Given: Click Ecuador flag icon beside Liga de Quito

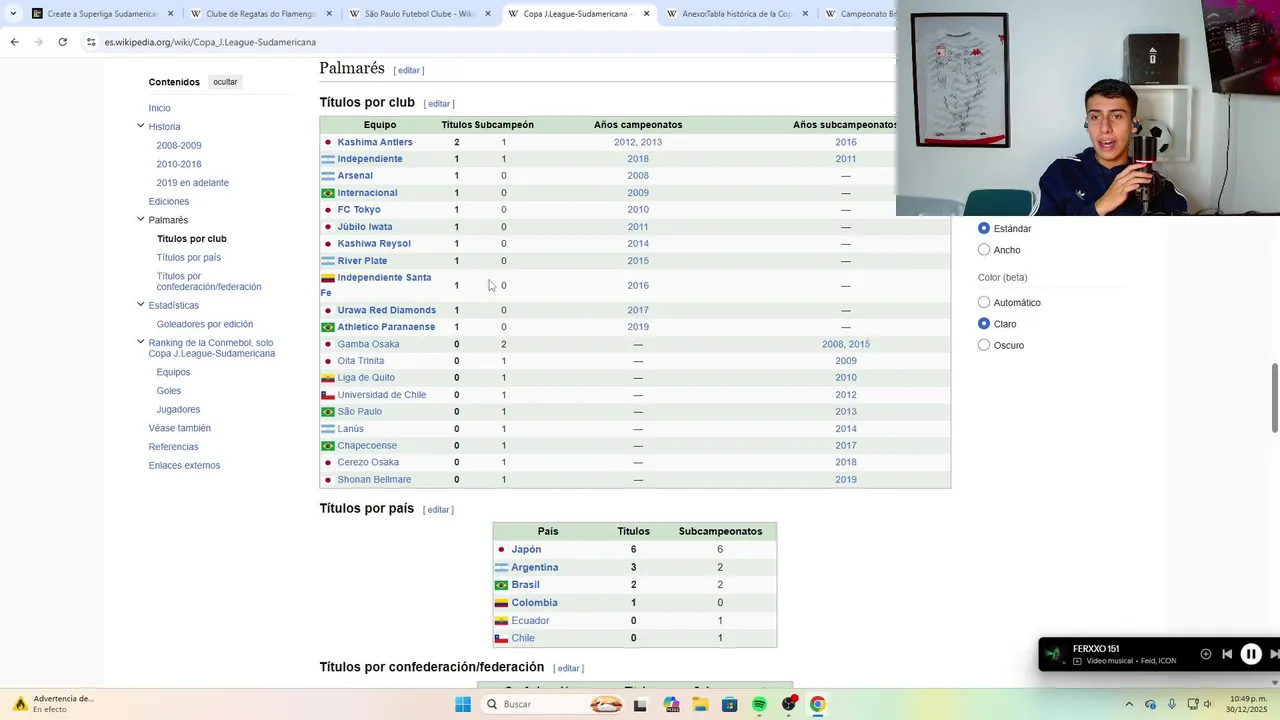Looking at the screenshot, I should click(x=327, y=378).
